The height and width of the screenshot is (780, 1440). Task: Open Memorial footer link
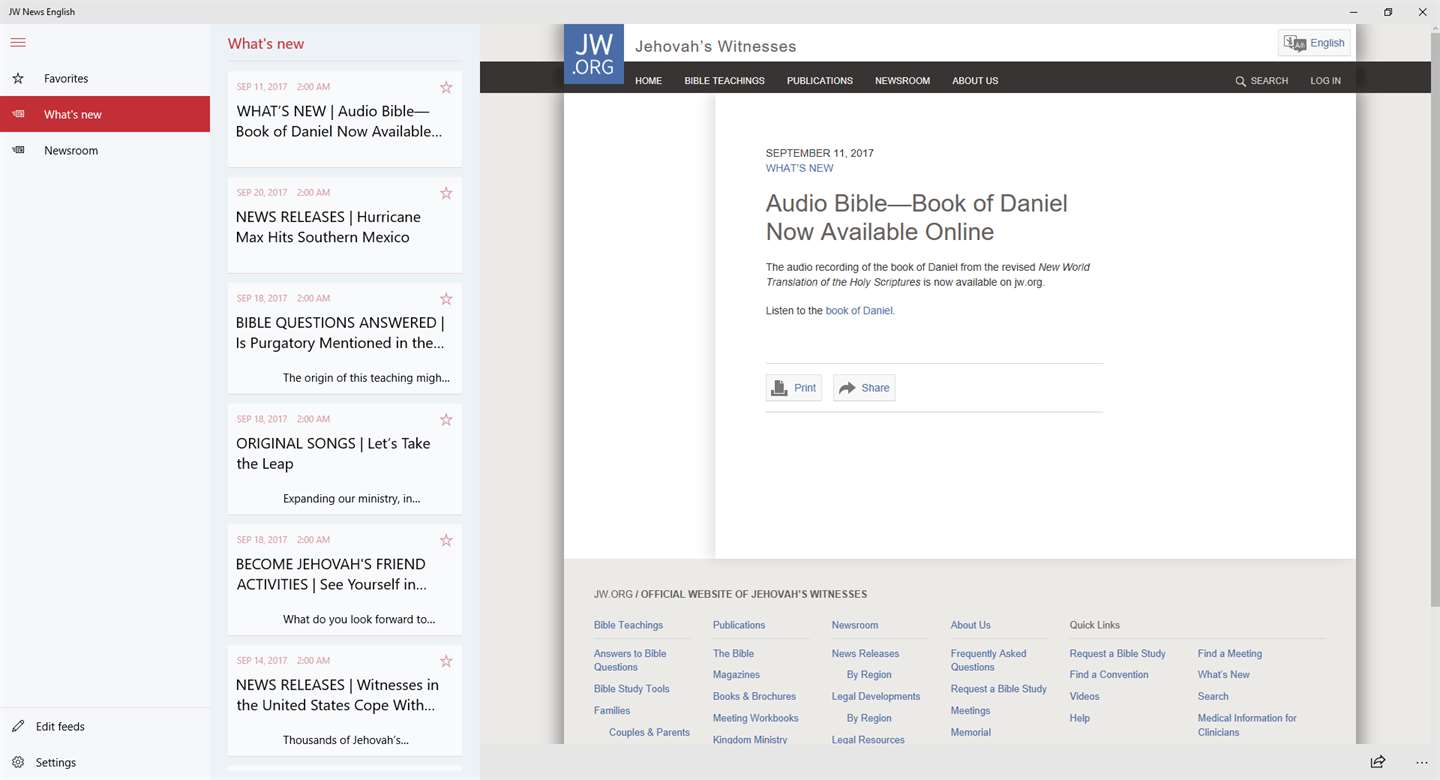coord(970,732)
